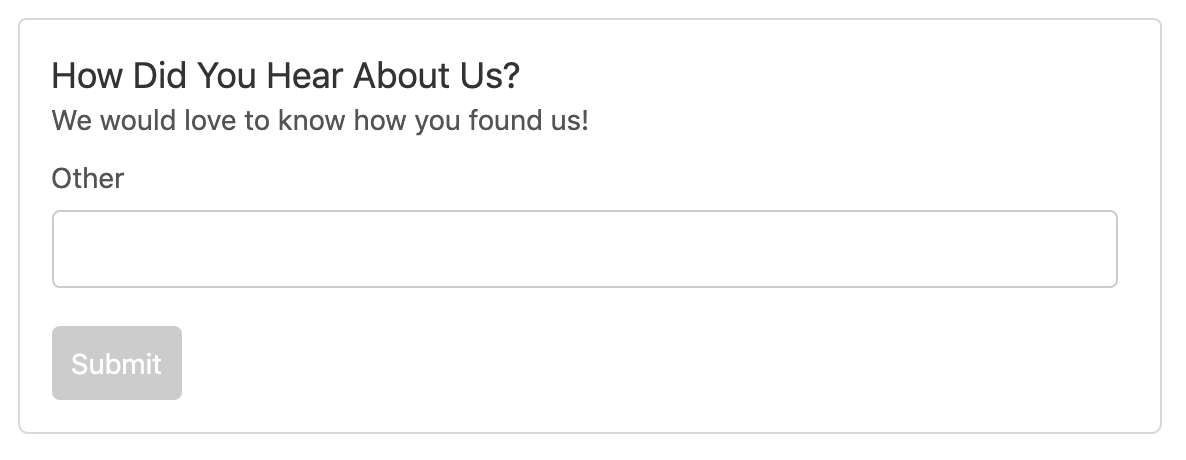The width and height of the screenshot is (1186, 460).
Task: Focus the empty text box under Other
Action: point(584,249)
